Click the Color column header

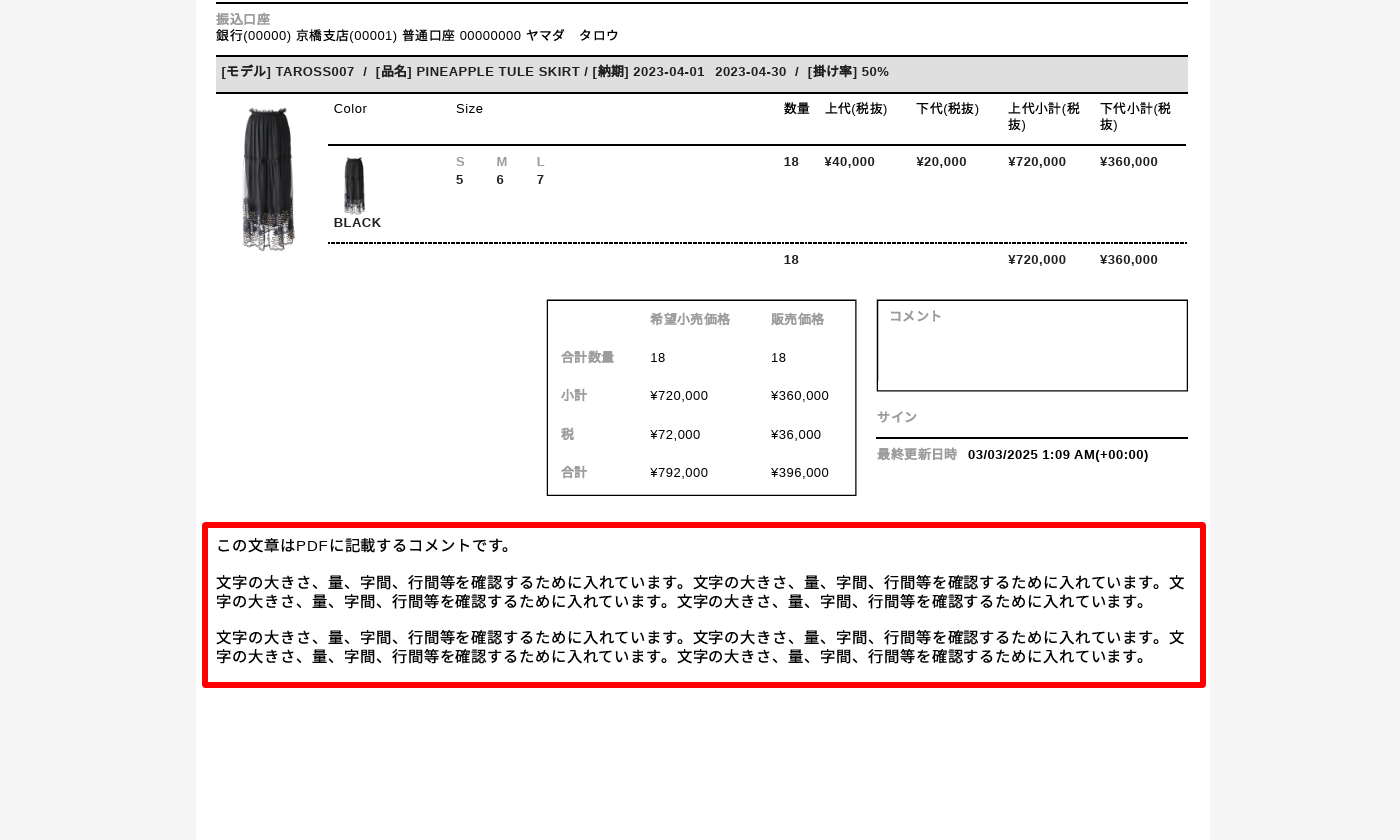point(350,108)
